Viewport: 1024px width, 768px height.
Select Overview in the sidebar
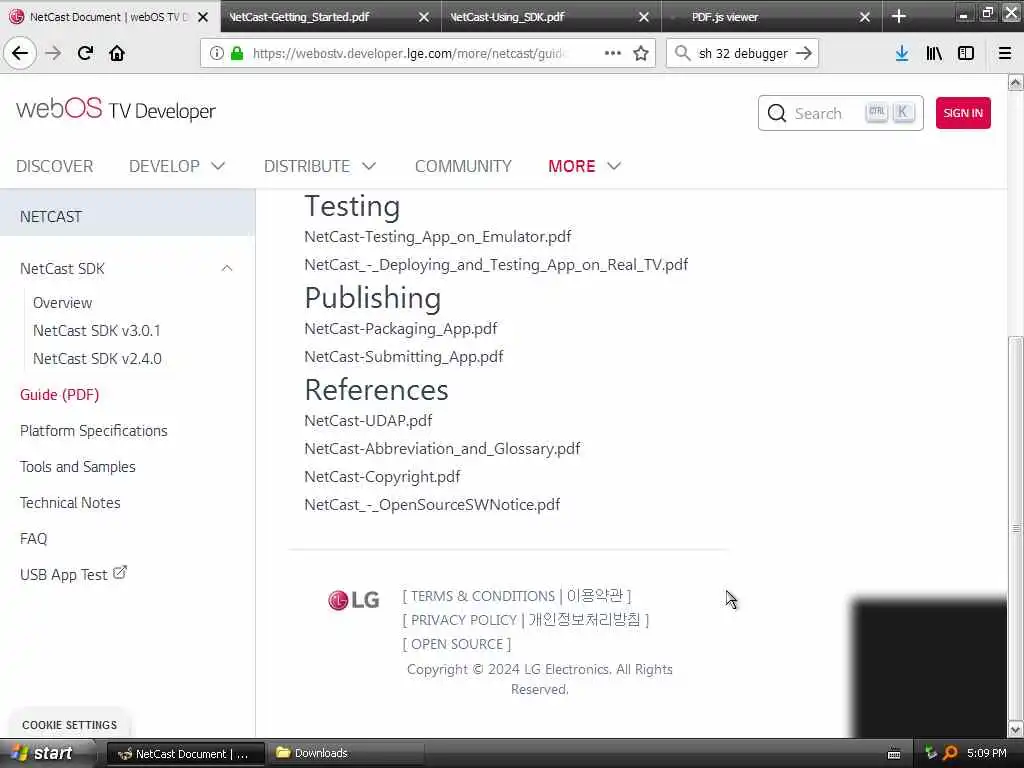click(x=63, y=303)
